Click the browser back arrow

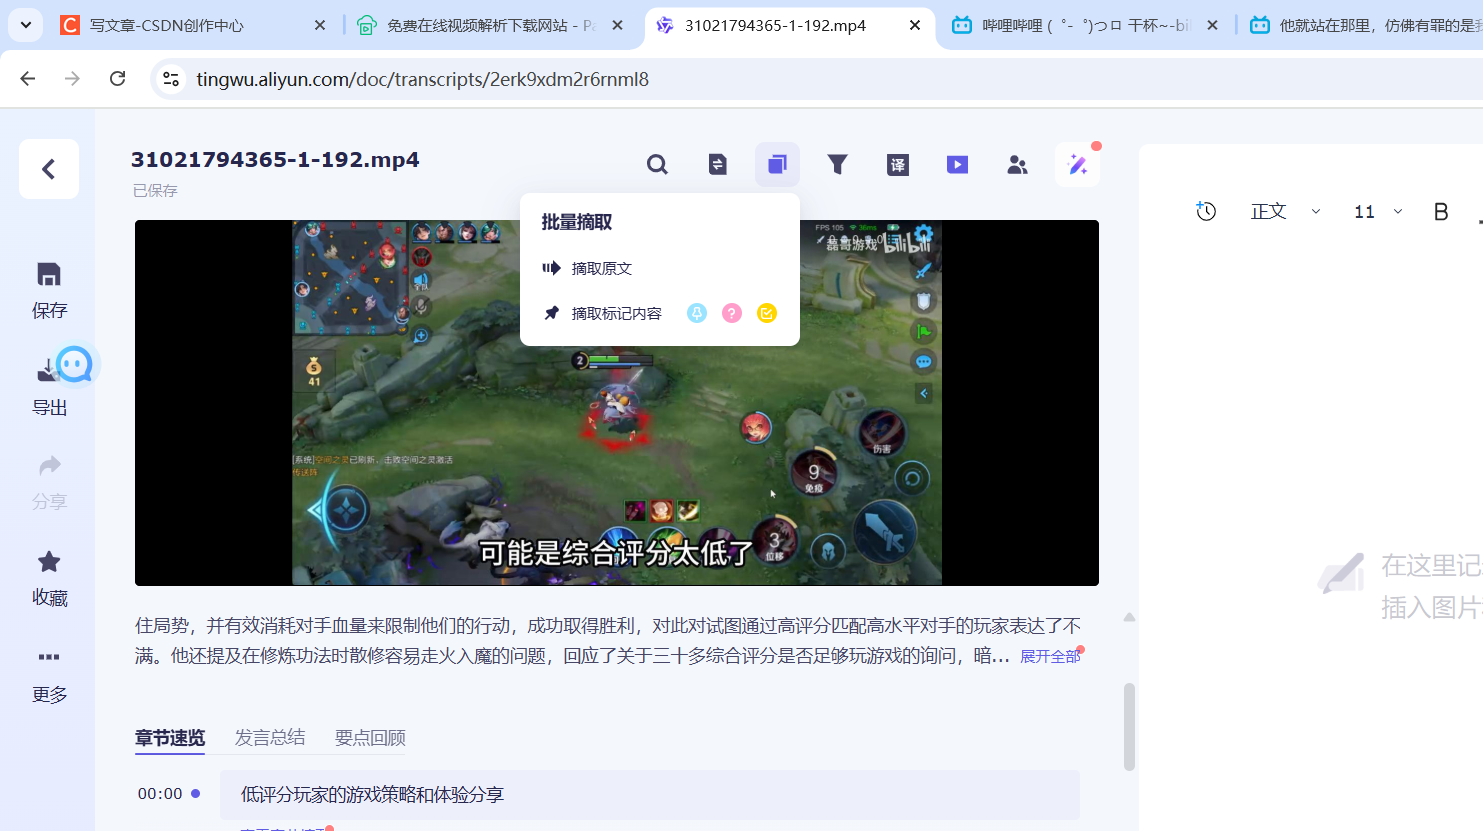tap(28, 79)
